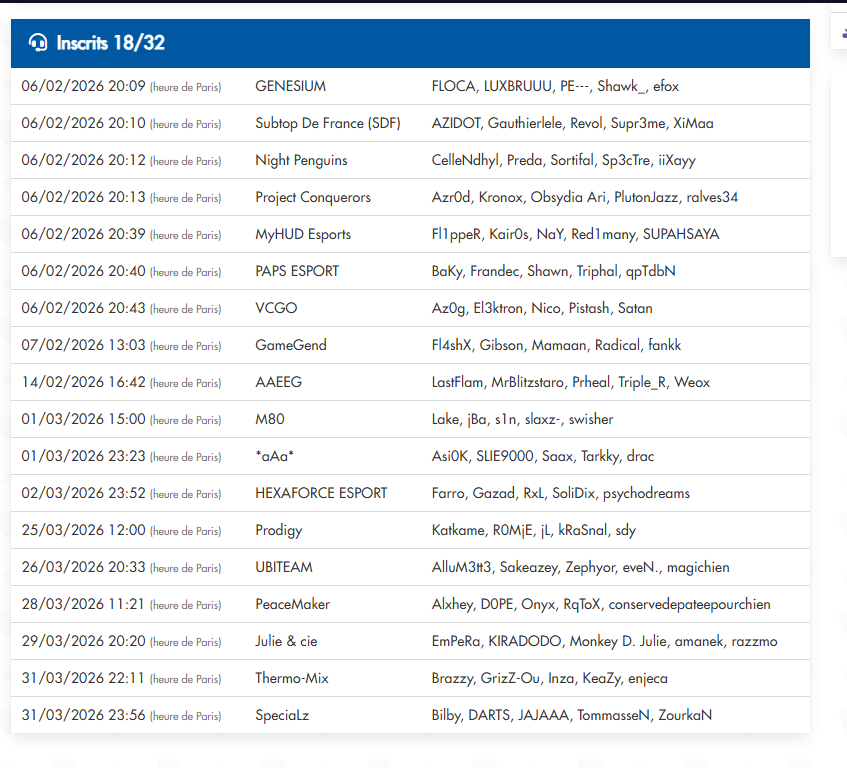Click the date 28/03/2026 11:21
The image size is (847, 768).
(83, 604)
